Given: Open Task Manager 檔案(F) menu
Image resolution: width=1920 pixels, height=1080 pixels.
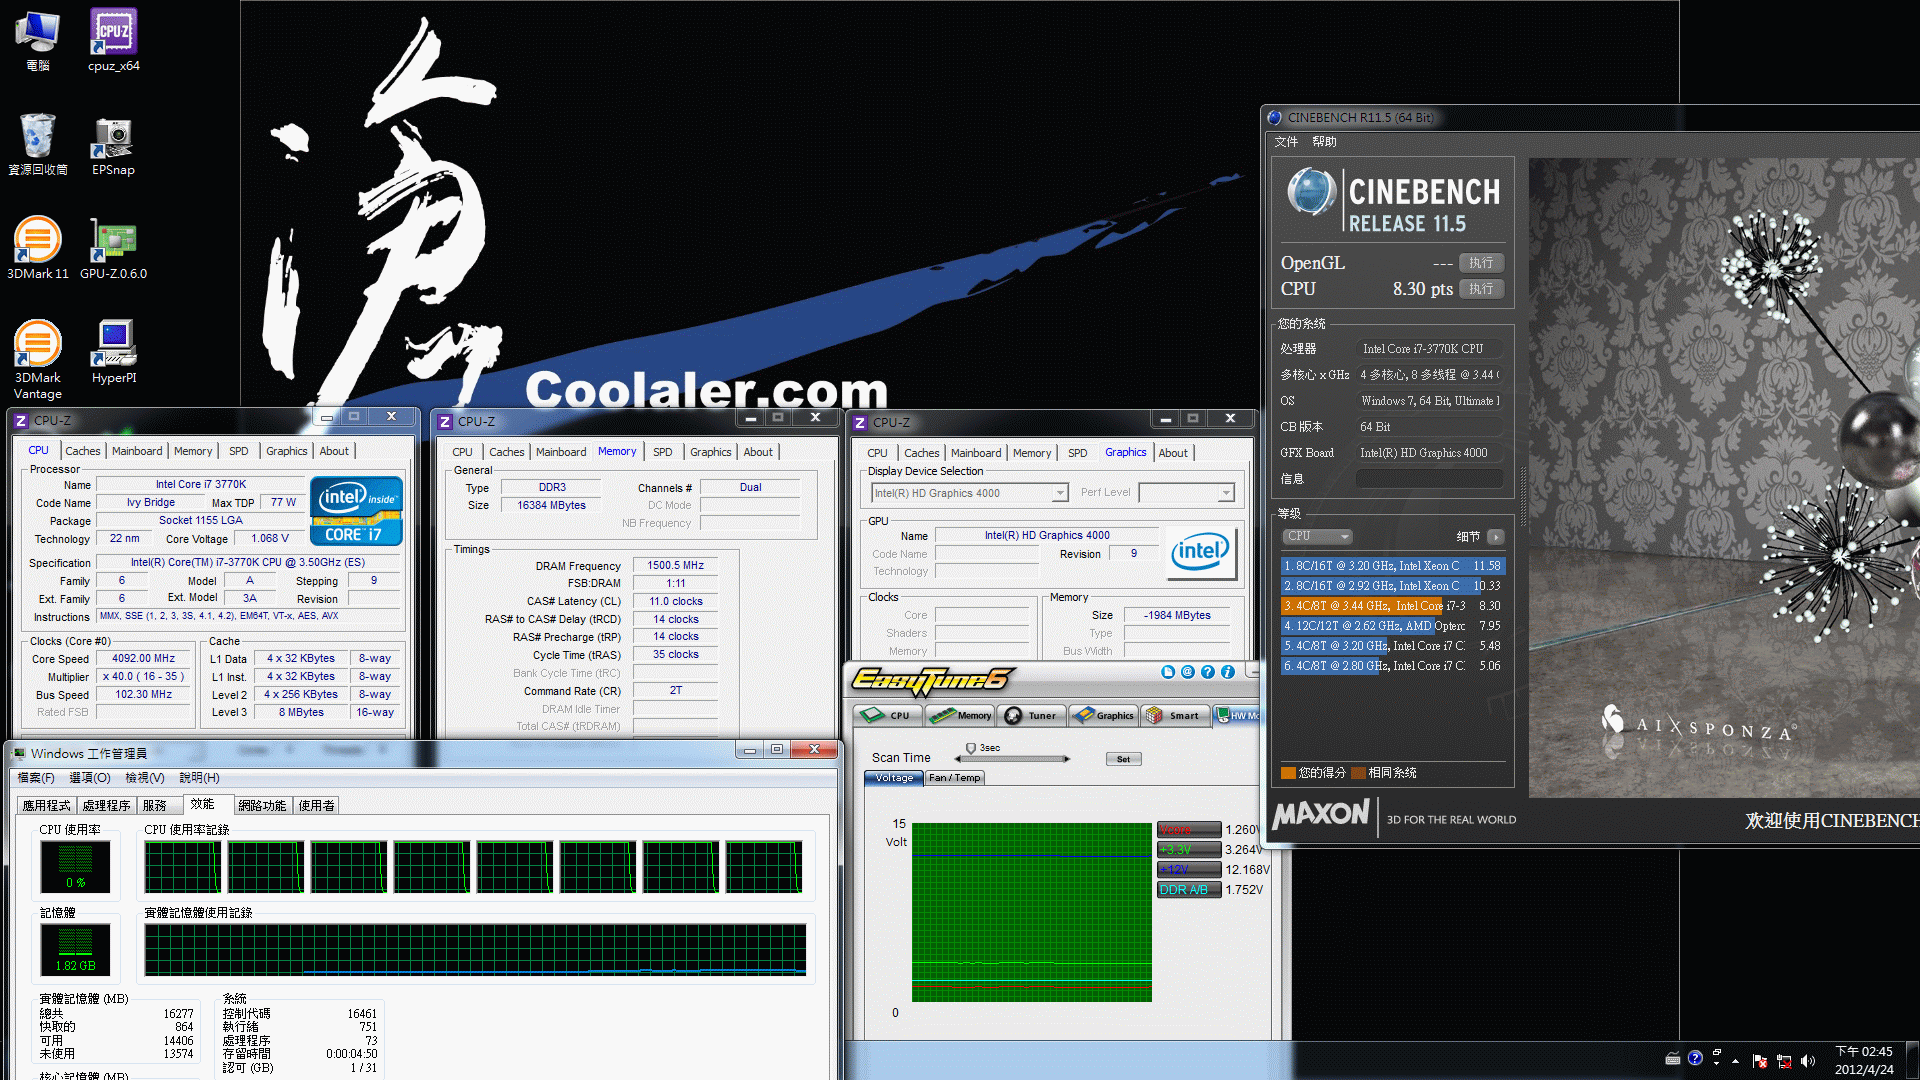Looking at the screenshot, I should (36, 778).
